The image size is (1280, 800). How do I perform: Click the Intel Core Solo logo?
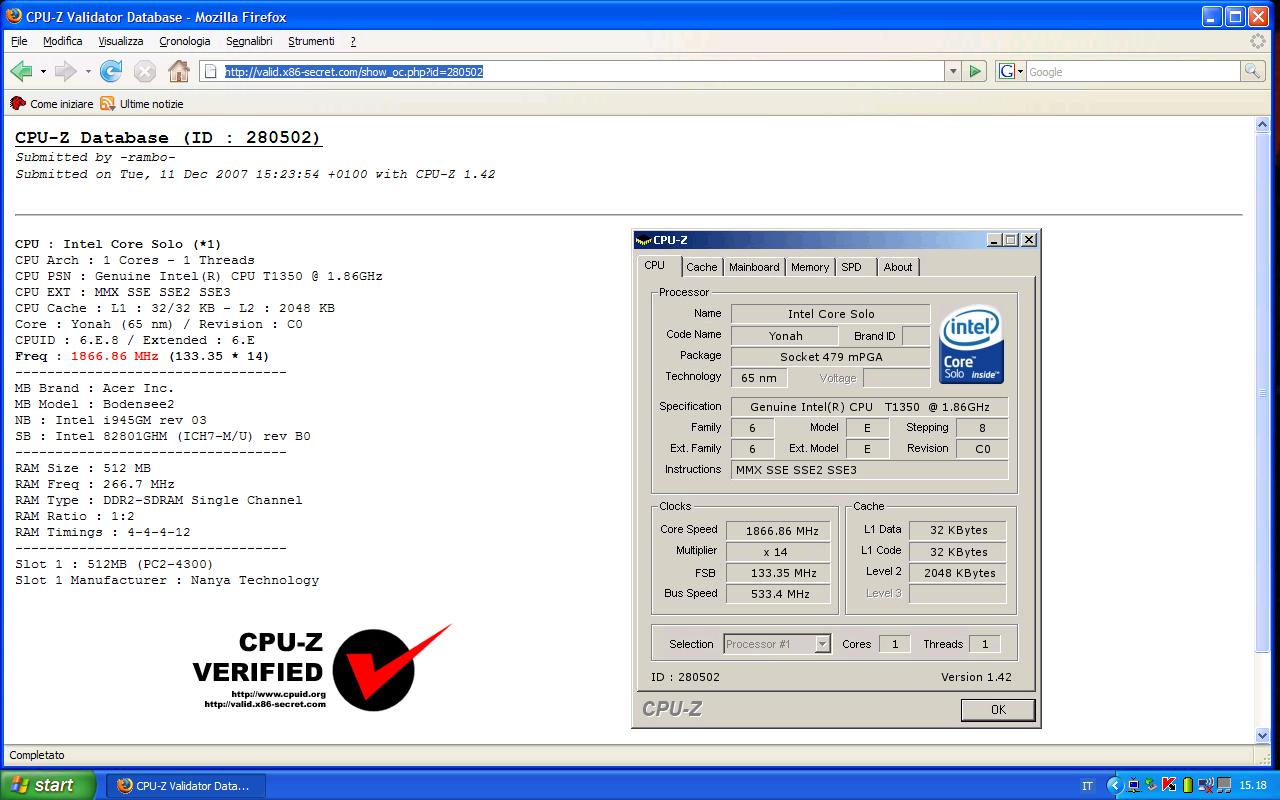pos(971,344)
